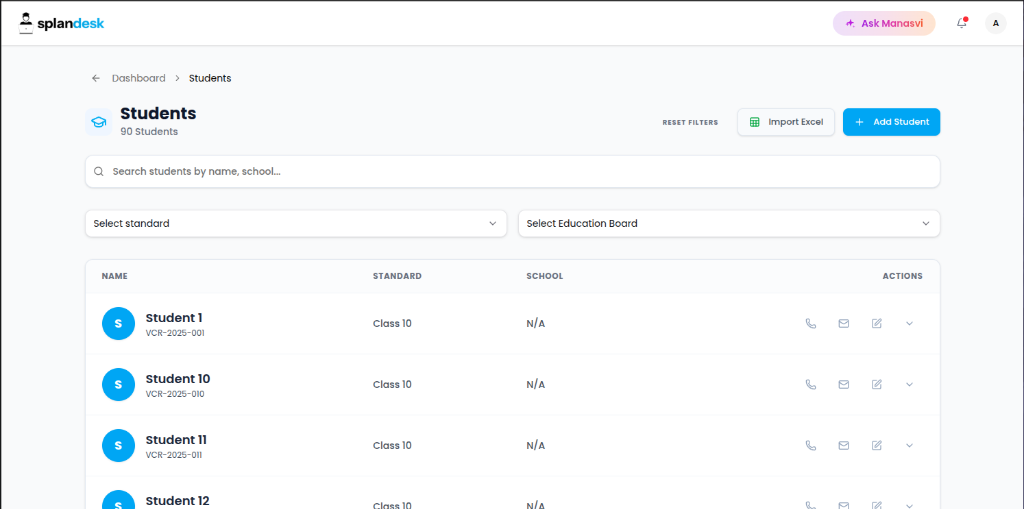Image resolution: width=1024 pixels, height=509 pixels.
Task: Open the Select Education Board dropdown
Action: 729,223
